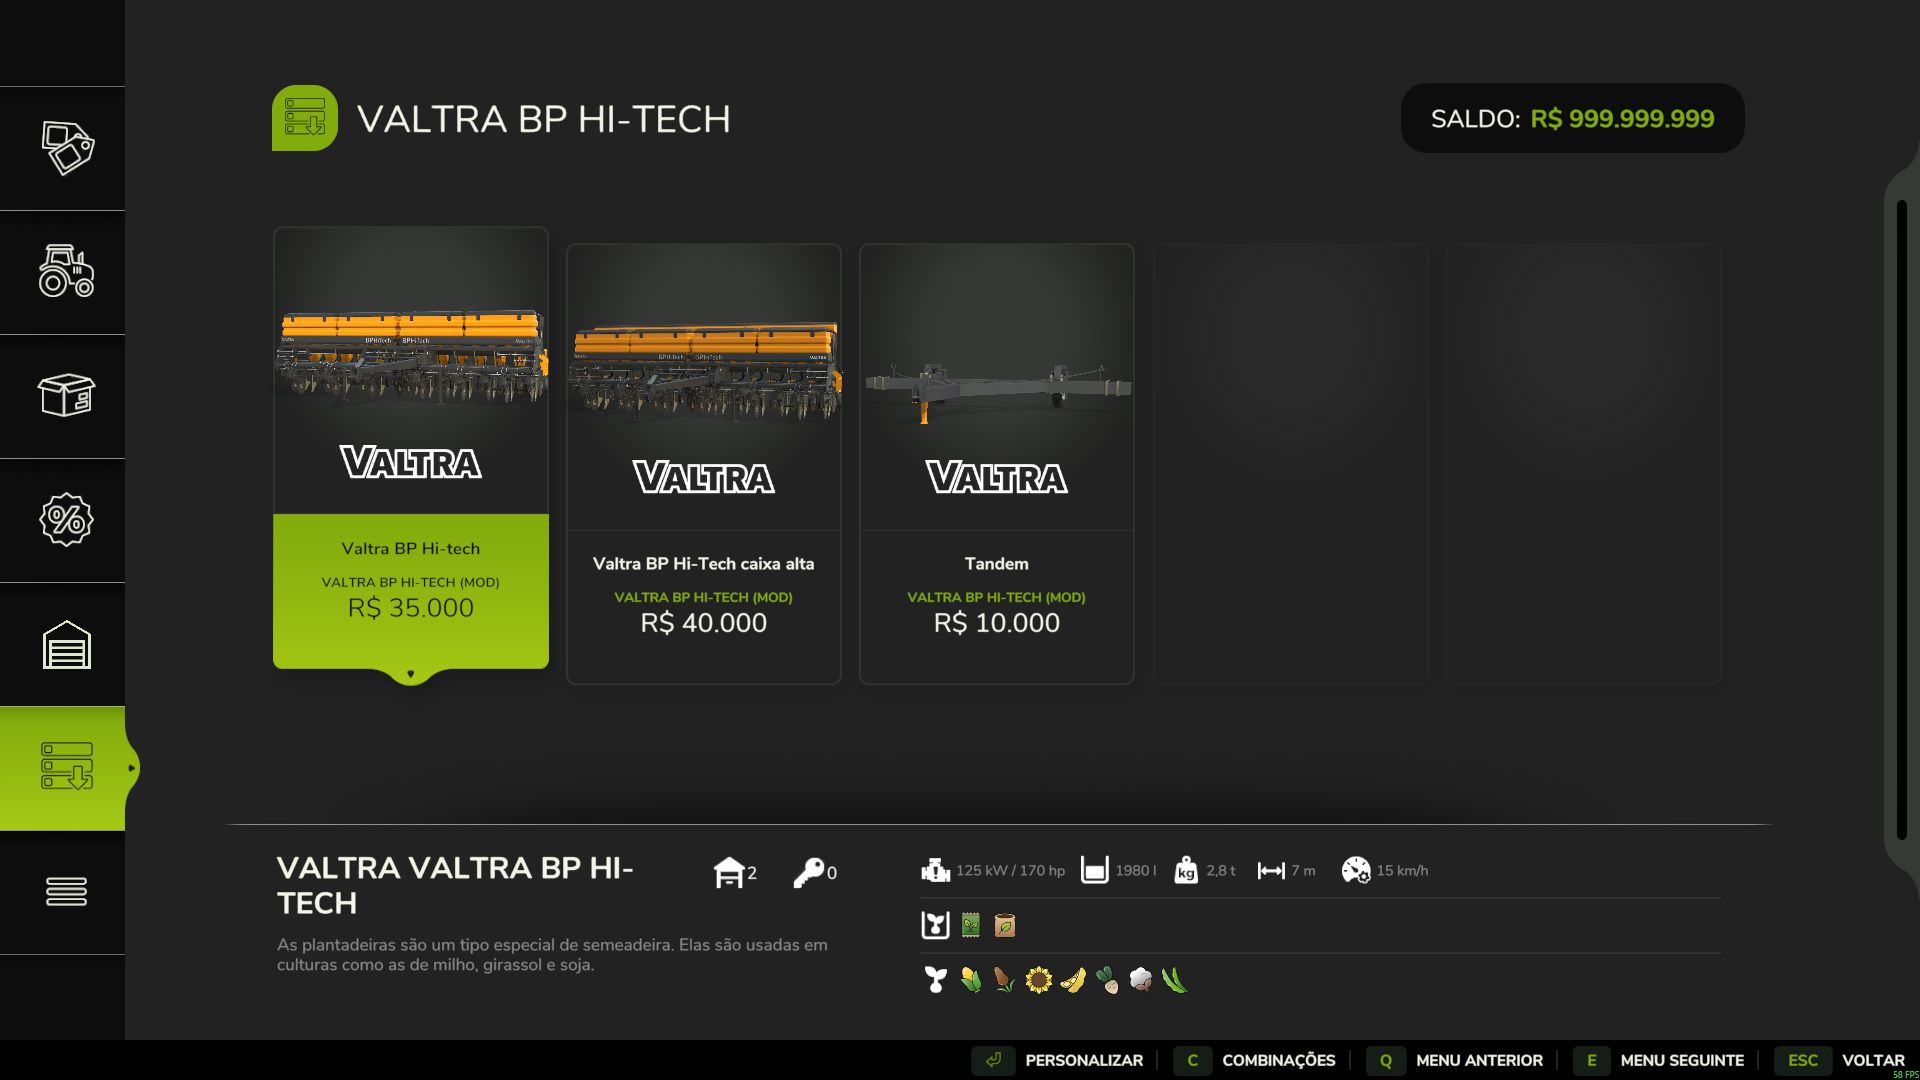Image resolution: width=1920 pixels, height=1080 pixels.
Task: Click the cotton crop icon
Action: coord(1140,978)
